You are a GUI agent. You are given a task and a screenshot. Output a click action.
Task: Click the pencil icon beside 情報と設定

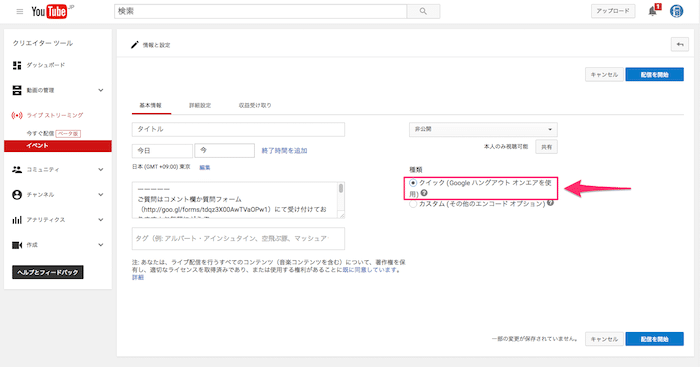(134, 45)
